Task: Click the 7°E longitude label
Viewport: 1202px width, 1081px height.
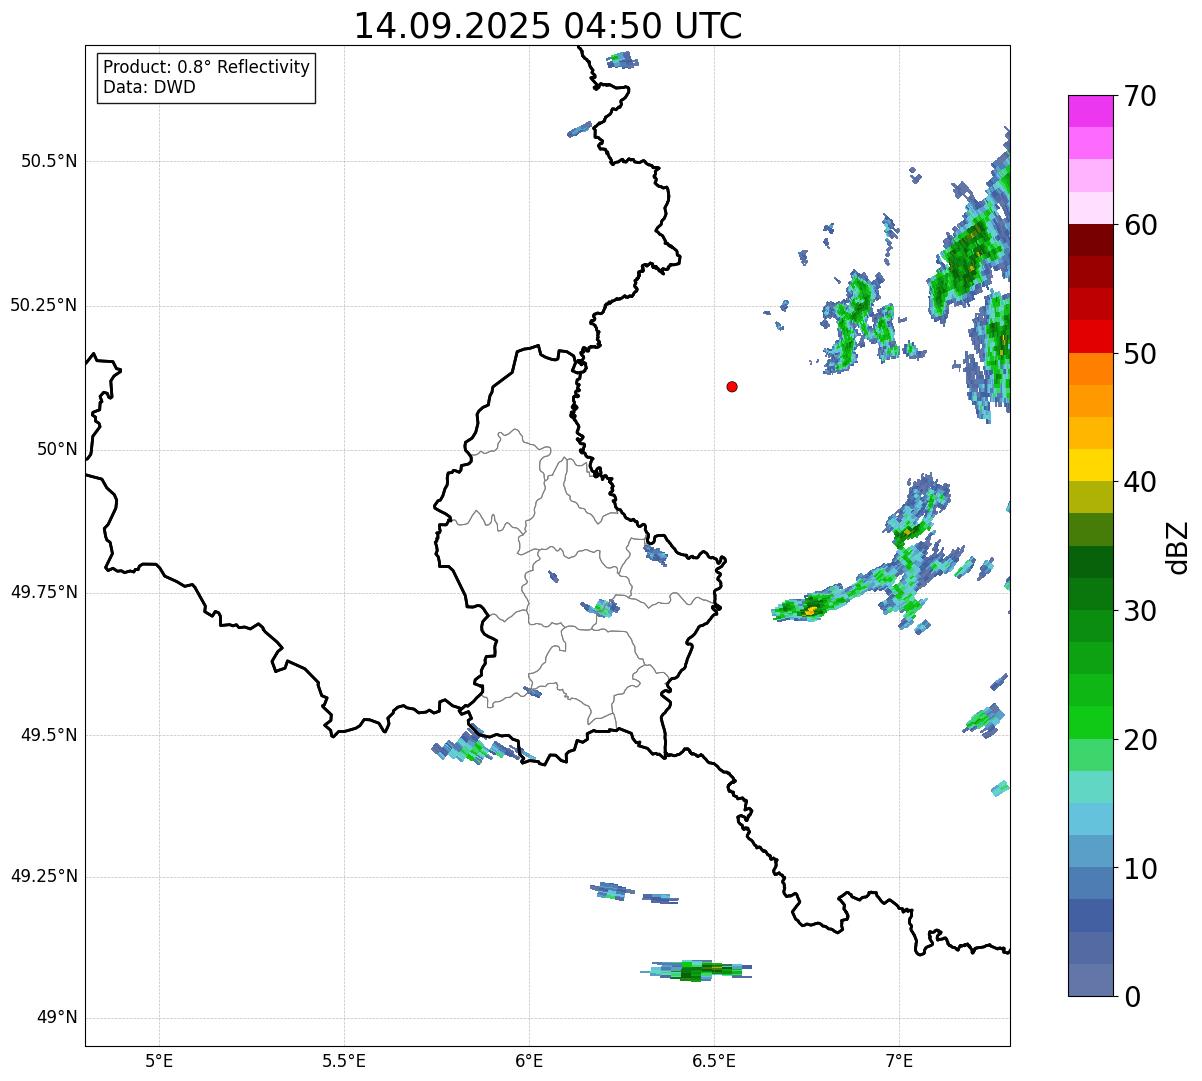Action: (899, 1060)
